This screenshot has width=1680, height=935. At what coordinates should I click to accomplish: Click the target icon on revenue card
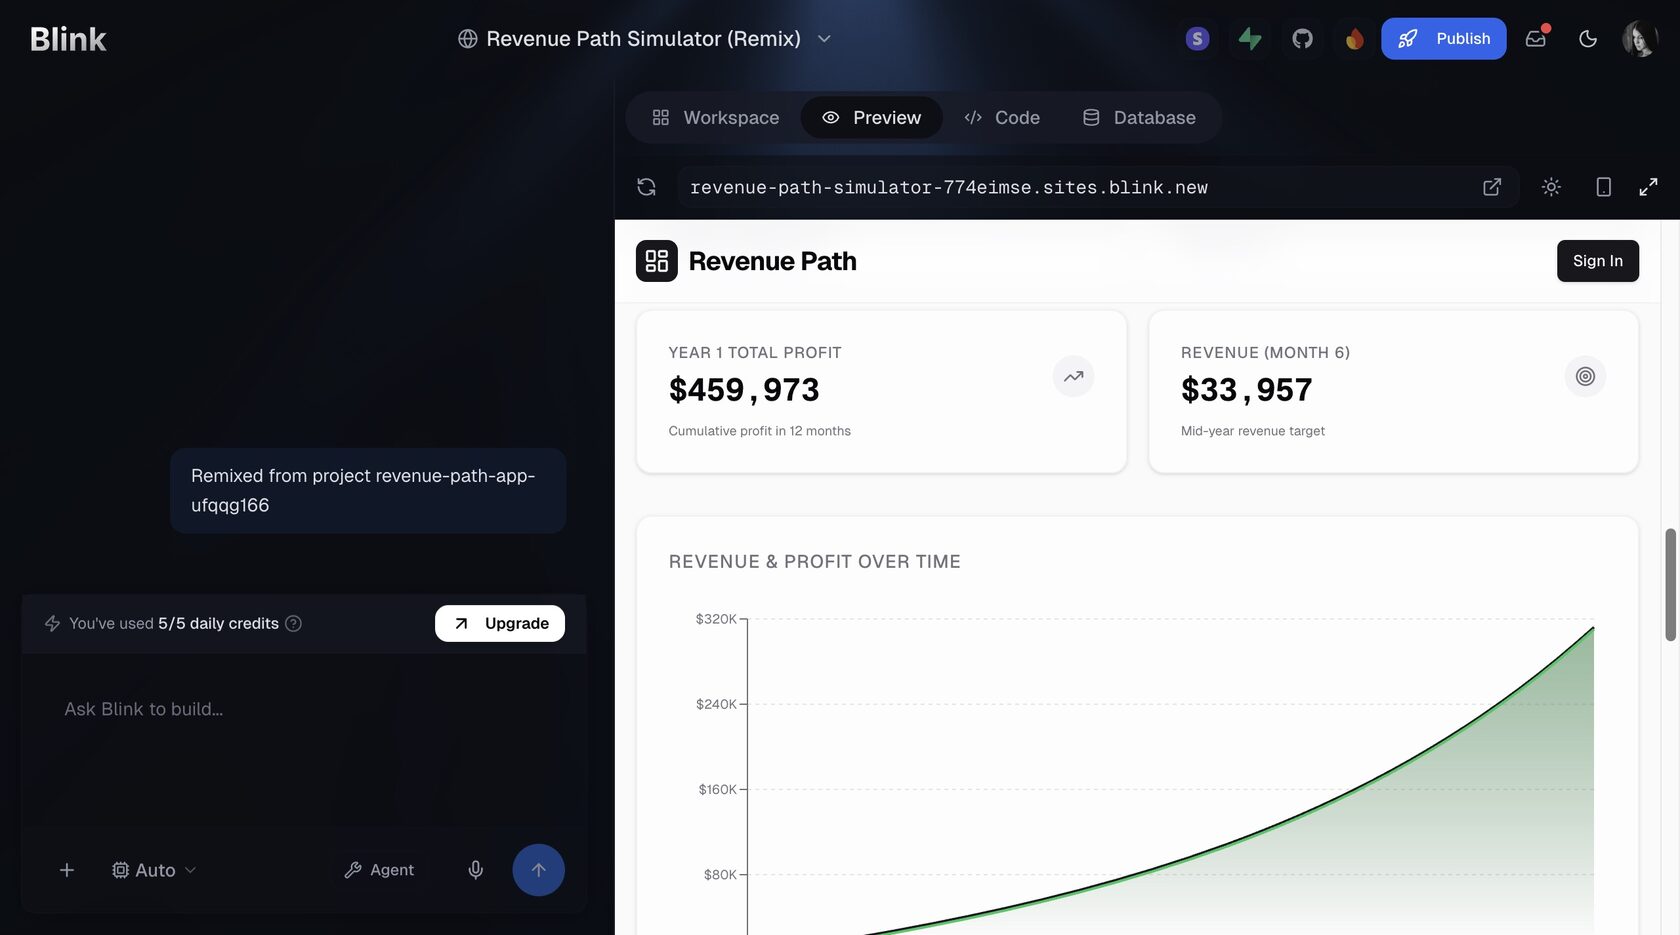[x=1585, y=377]
